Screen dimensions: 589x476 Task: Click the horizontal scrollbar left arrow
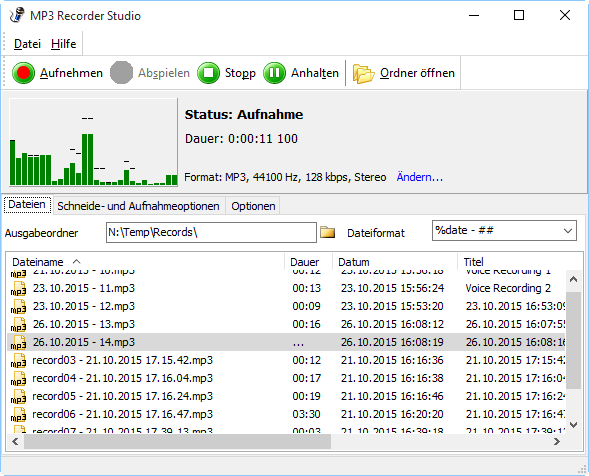click(15, 441)
